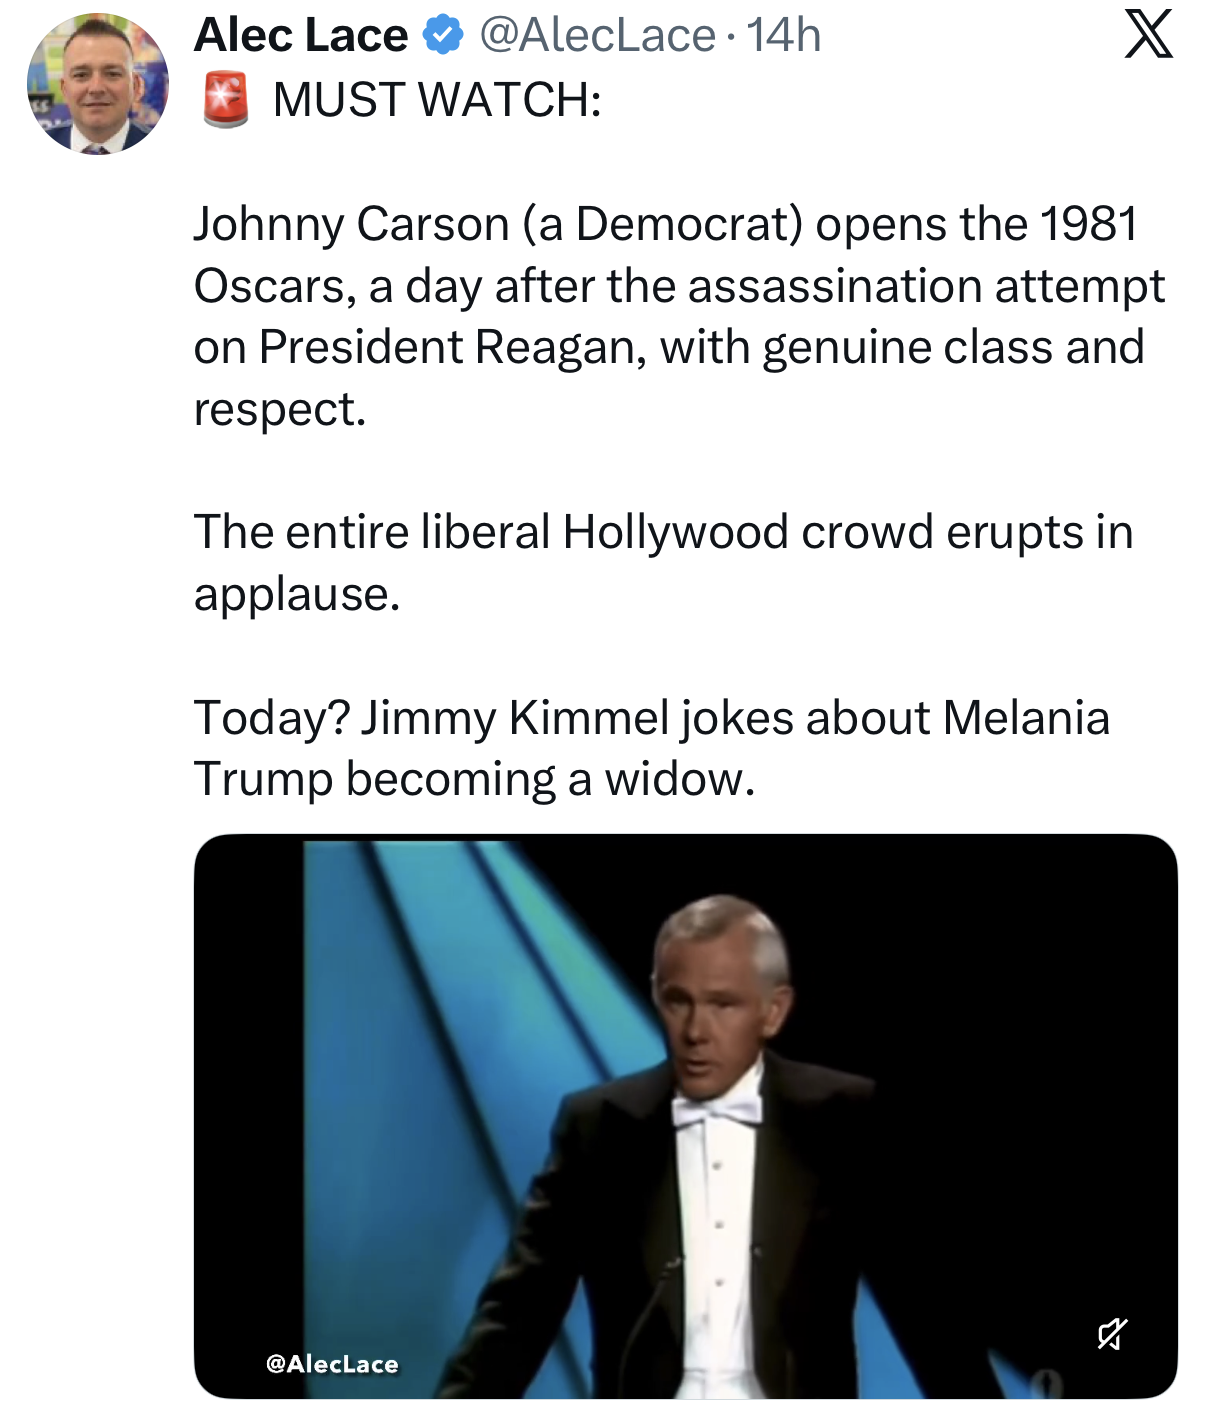Click the white bow tie in the video
1206x1401 pixels.
tap(716, 1110)
